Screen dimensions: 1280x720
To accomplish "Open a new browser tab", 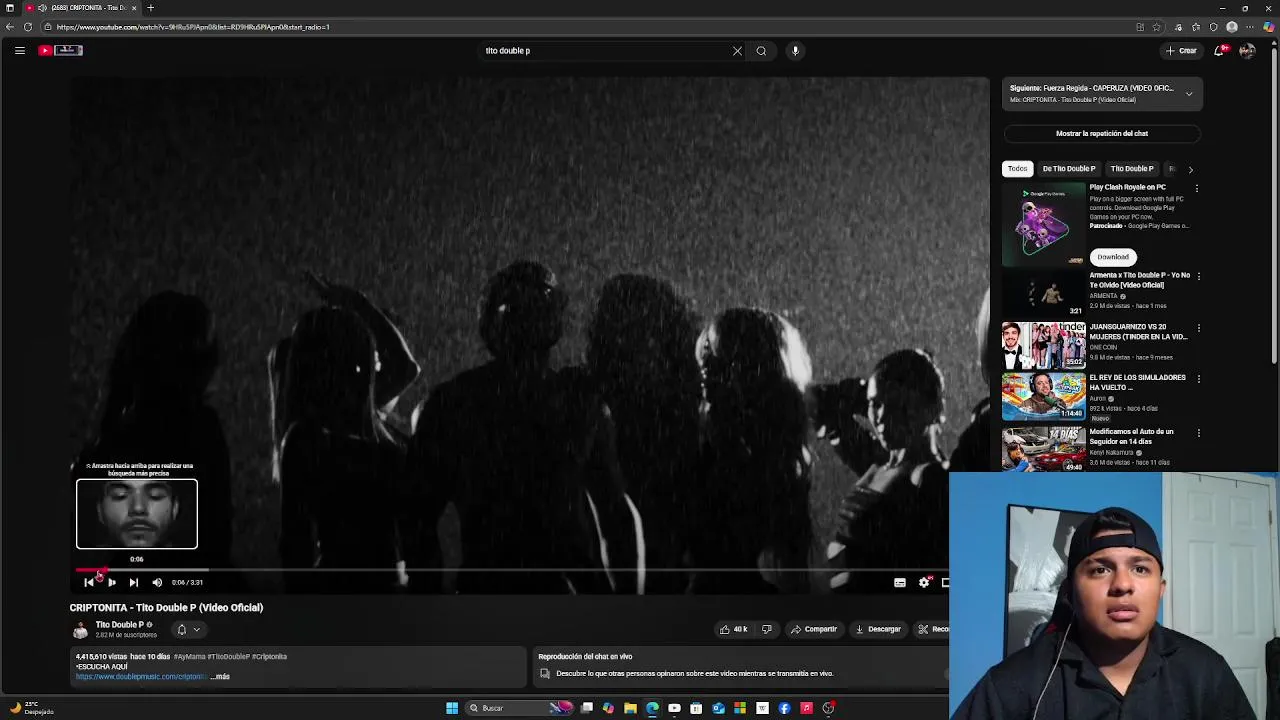I will coord(150,8).
